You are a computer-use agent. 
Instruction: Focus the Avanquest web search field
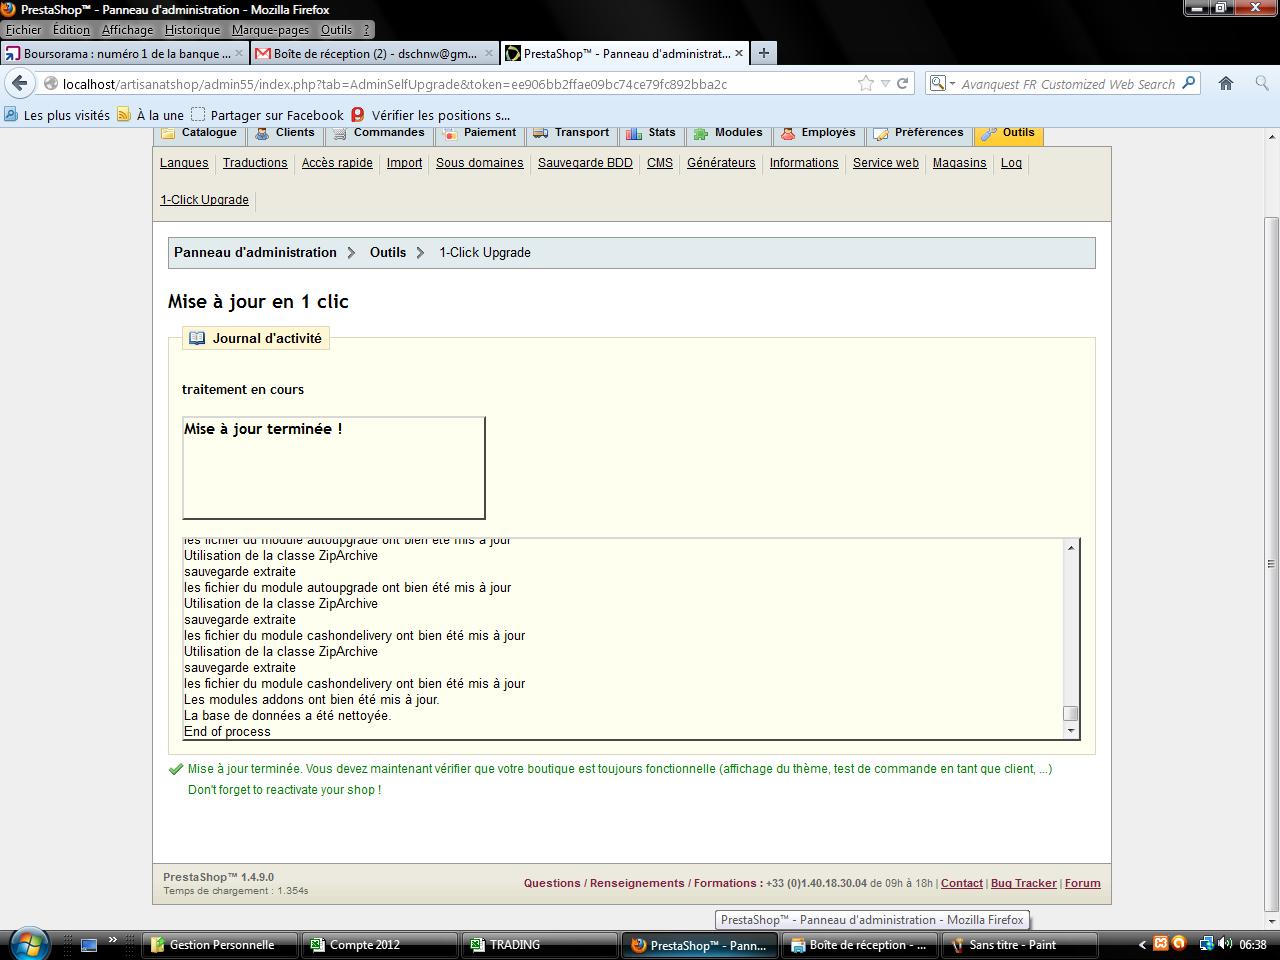tap(1067, 84)
